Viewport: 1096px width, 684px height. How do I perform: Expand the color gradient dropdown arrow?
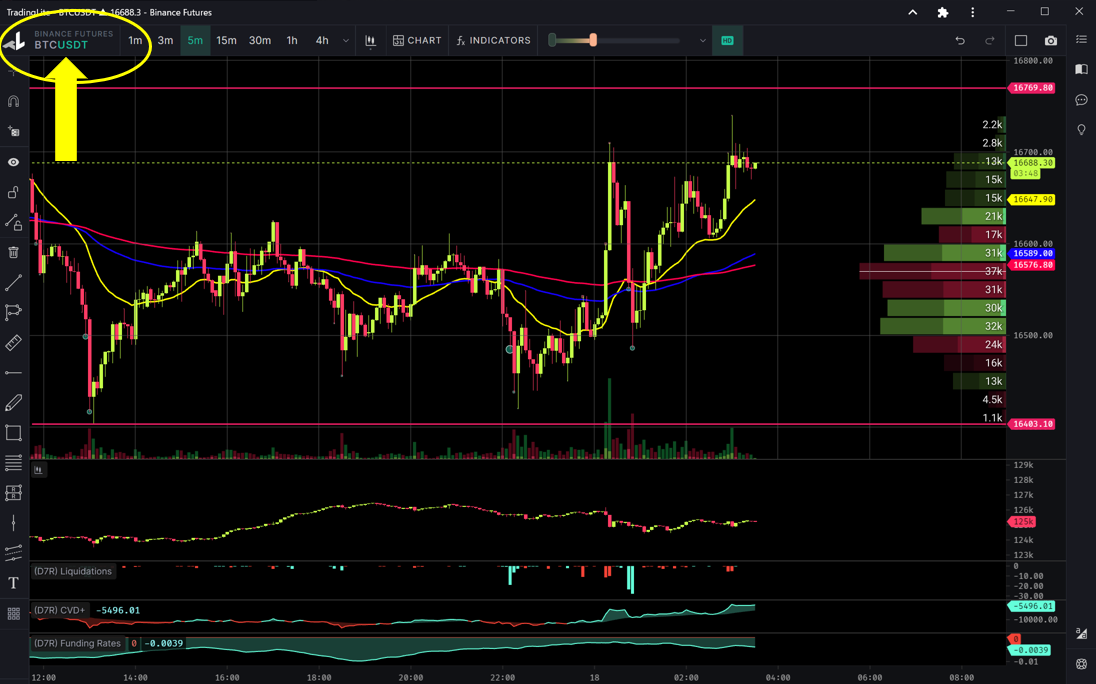pyautogui.click(x=702, y=40)
